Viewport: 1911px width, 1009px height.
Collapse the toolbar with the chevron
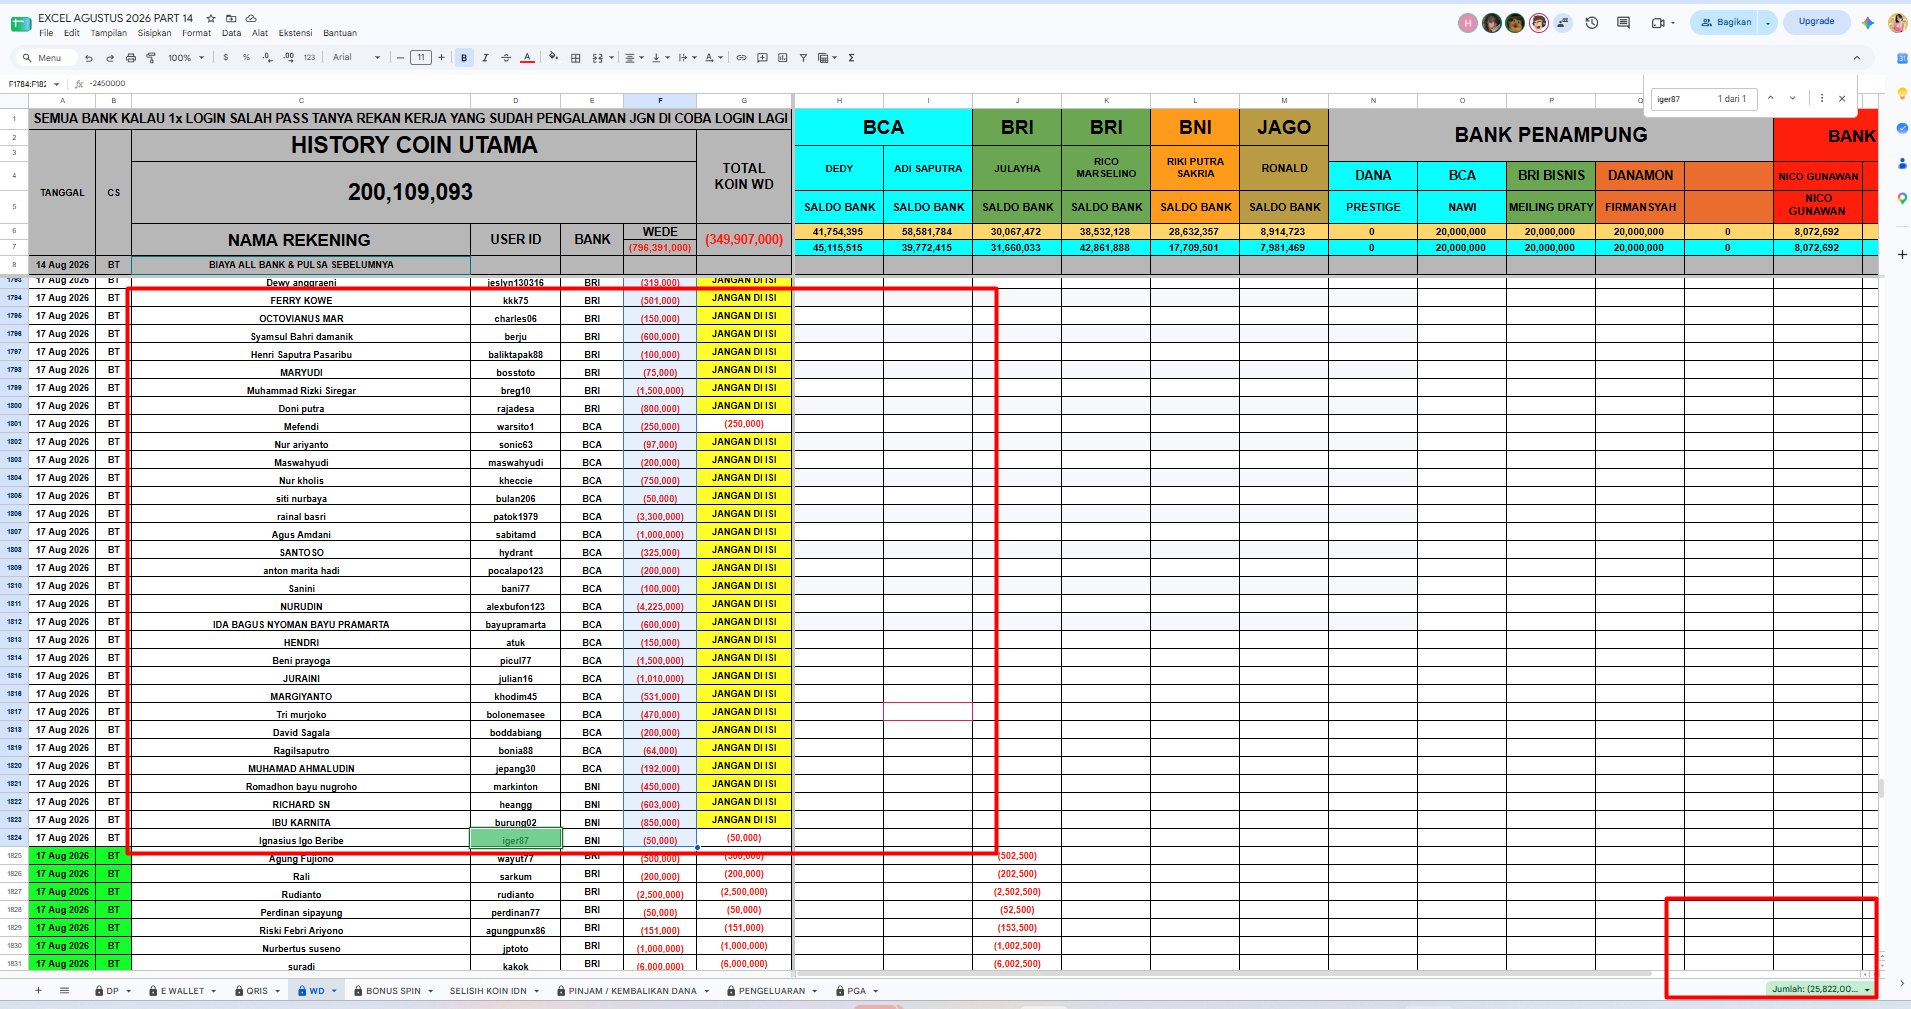[x=1857, y=58]
